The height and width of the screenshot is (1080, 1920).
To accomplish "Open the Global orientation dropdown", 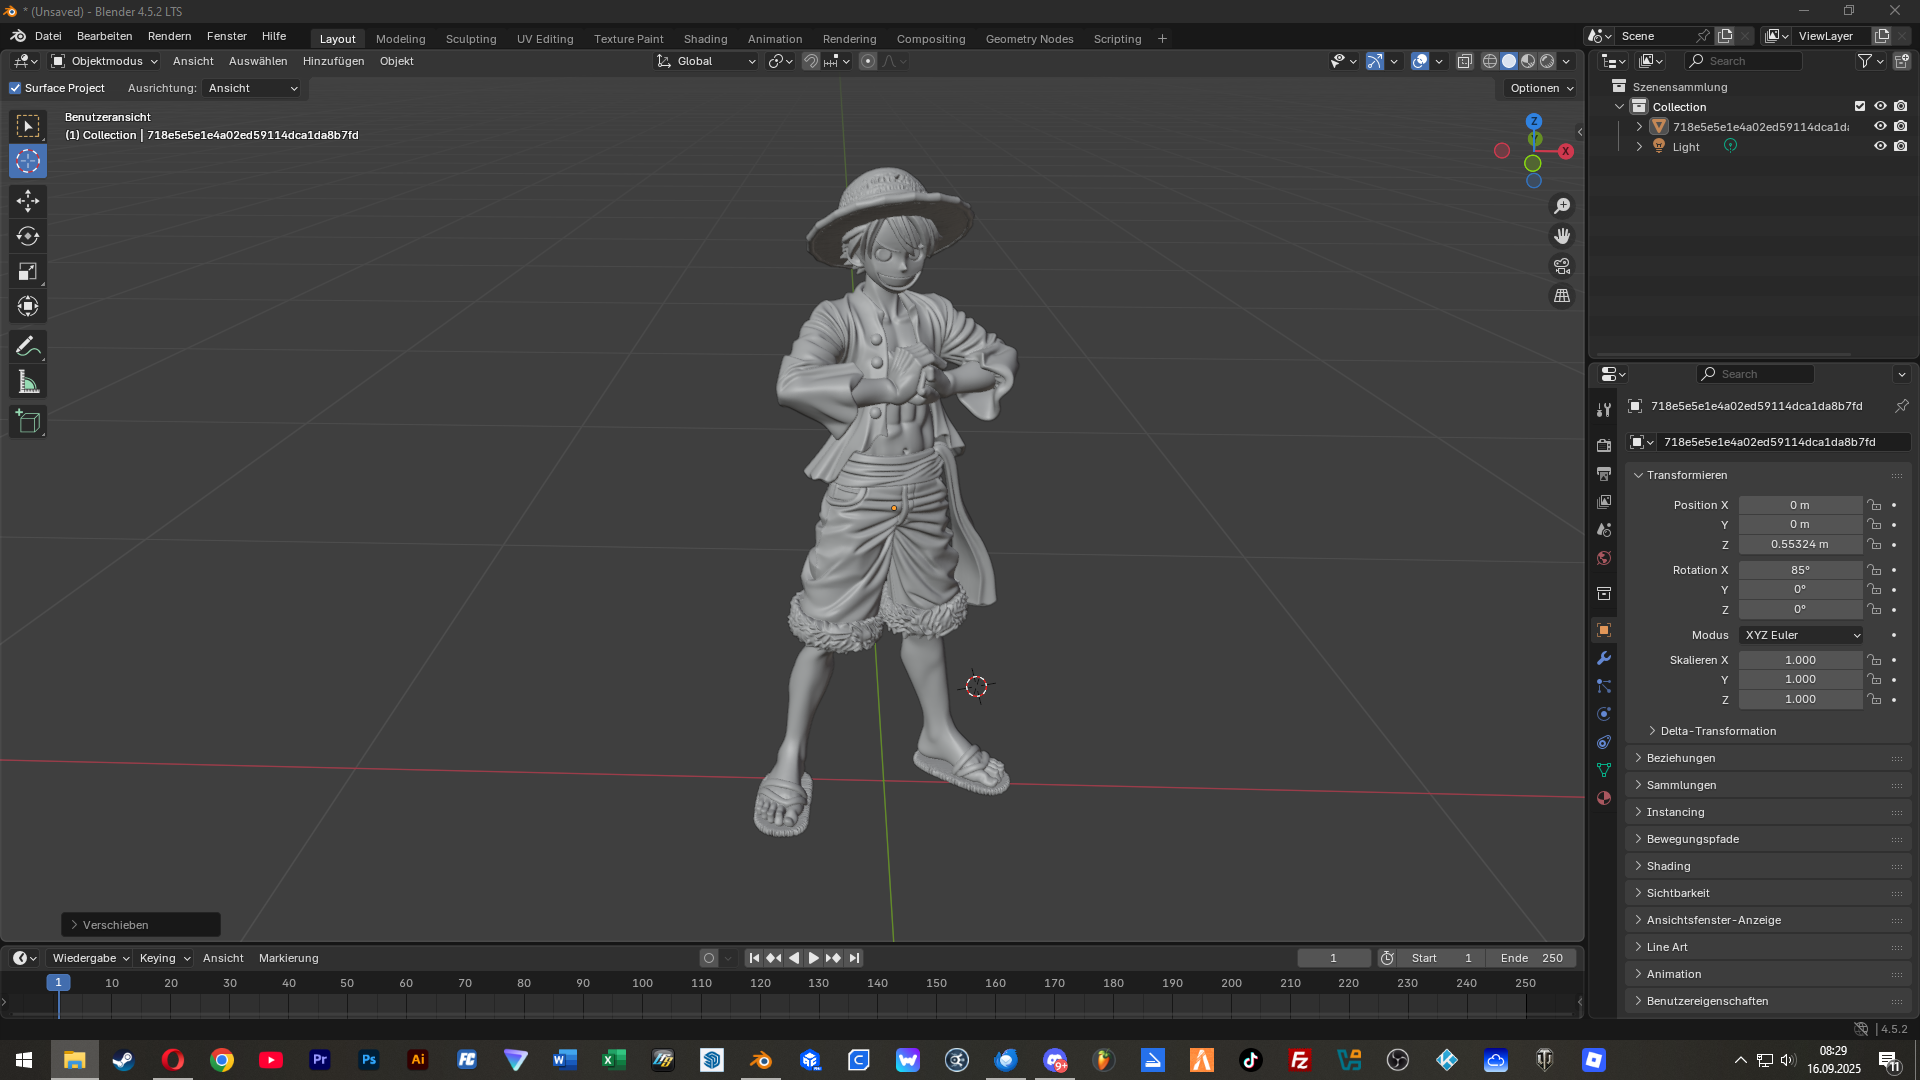I will tap(707, 61).
